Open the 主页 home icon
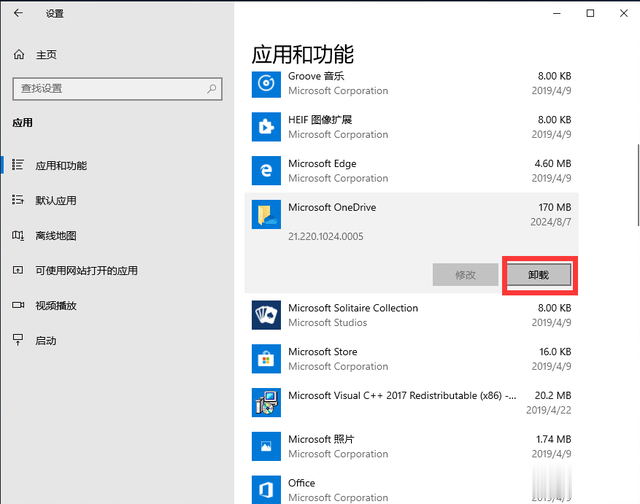The image size is (640, 504). click(19, 54)
